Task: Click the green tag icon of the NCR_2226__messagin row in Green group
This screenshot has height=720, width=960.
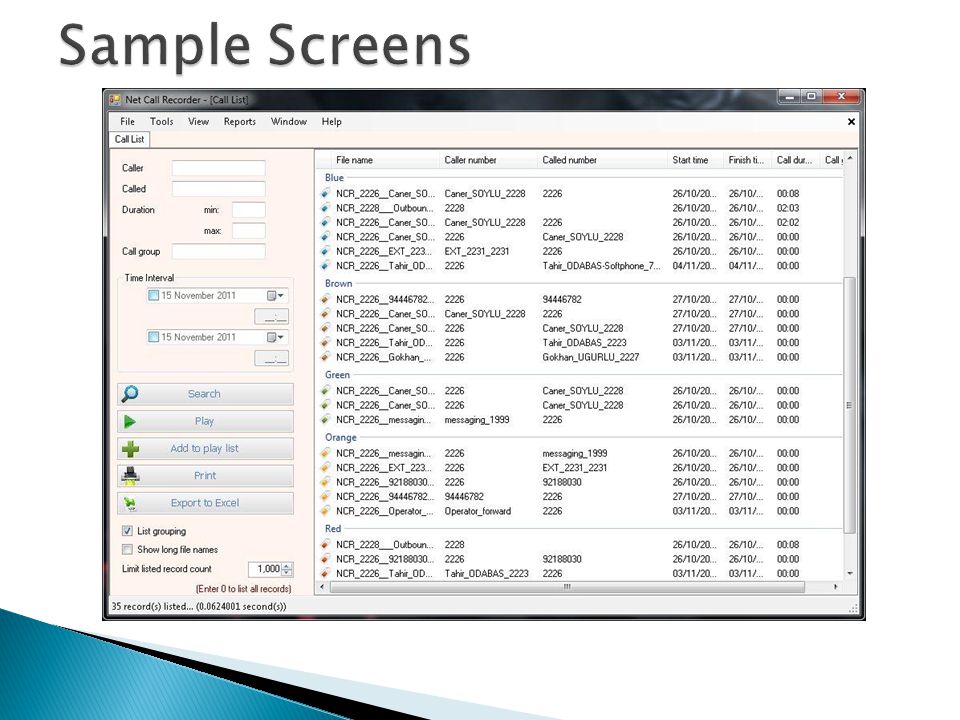Action: [x=325, y=419]
